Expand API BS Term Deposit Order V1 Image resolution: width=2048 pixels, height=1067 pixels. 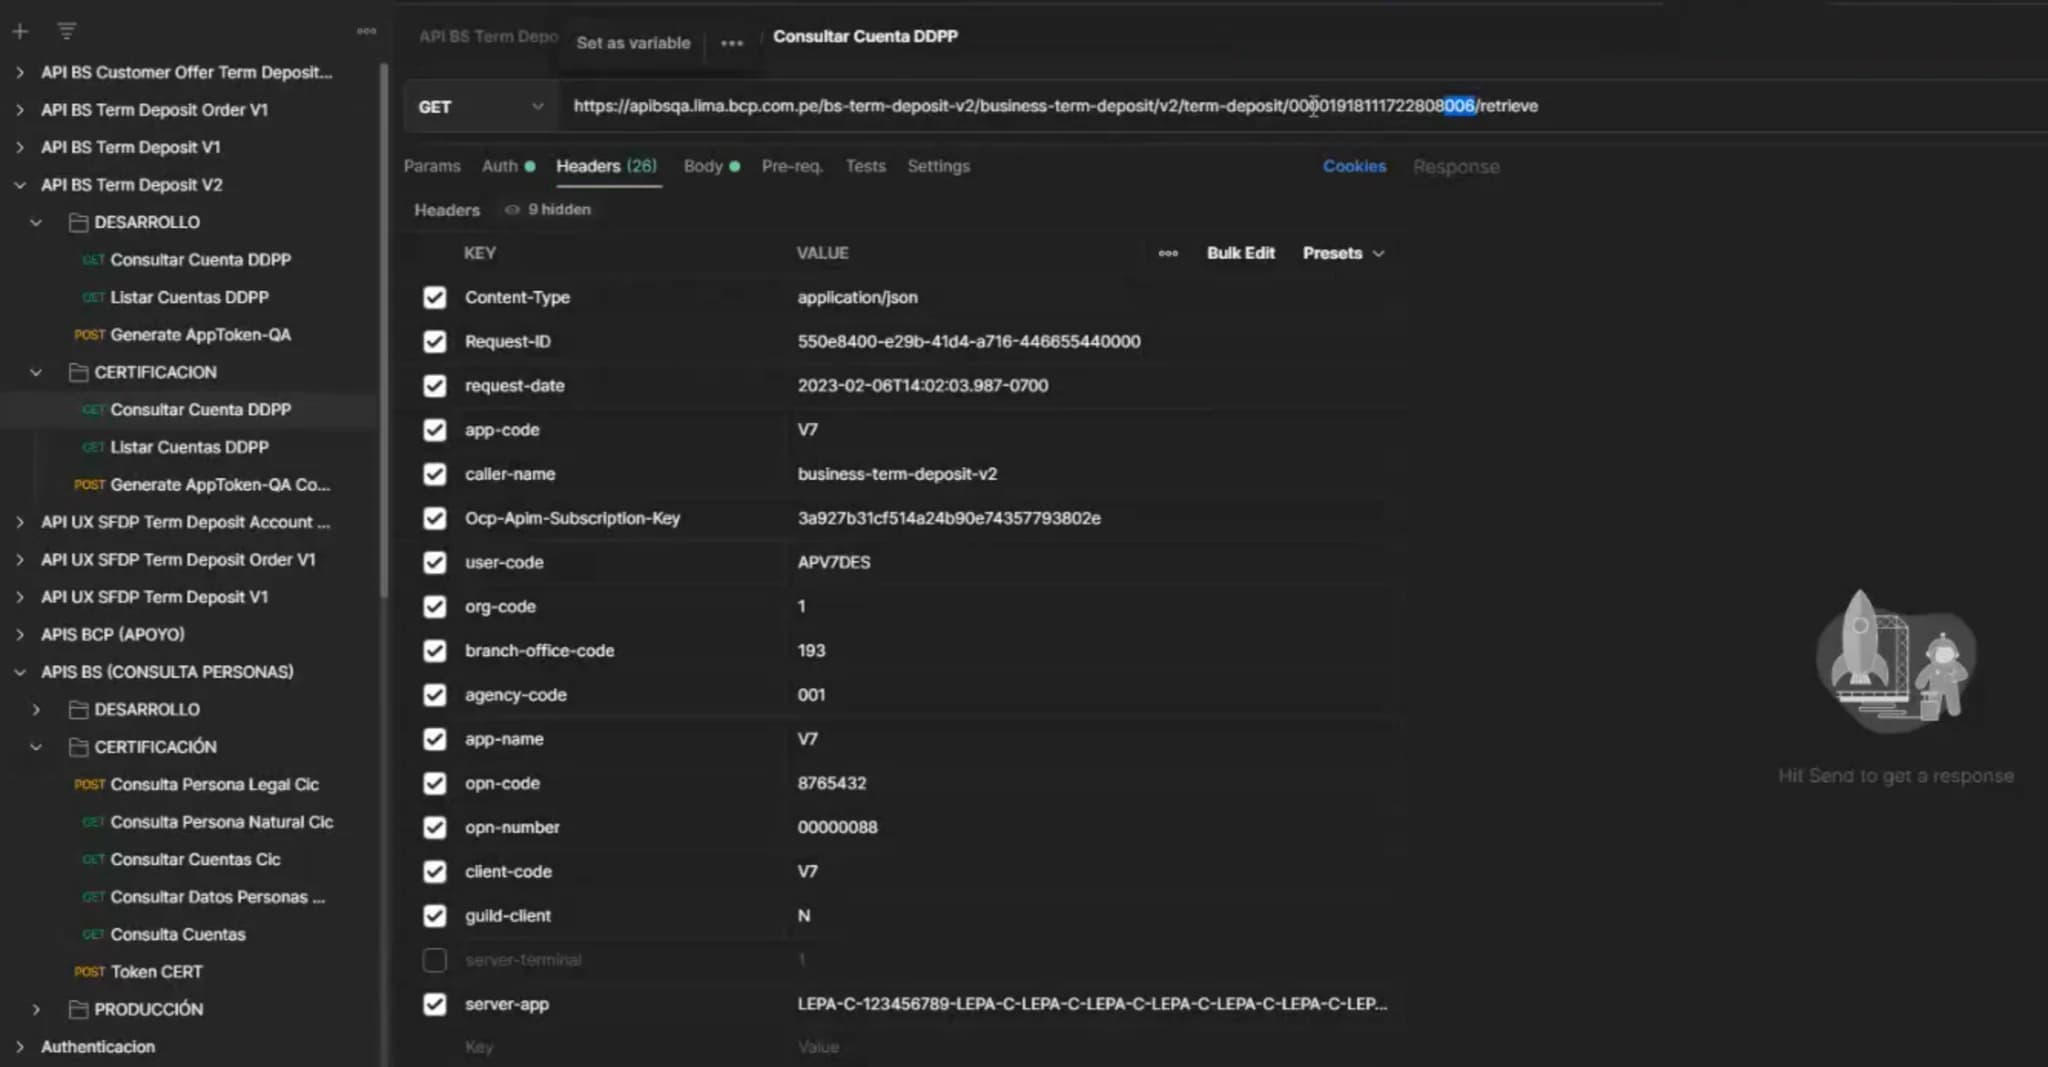pyautogui.click(x=20, y=110)
